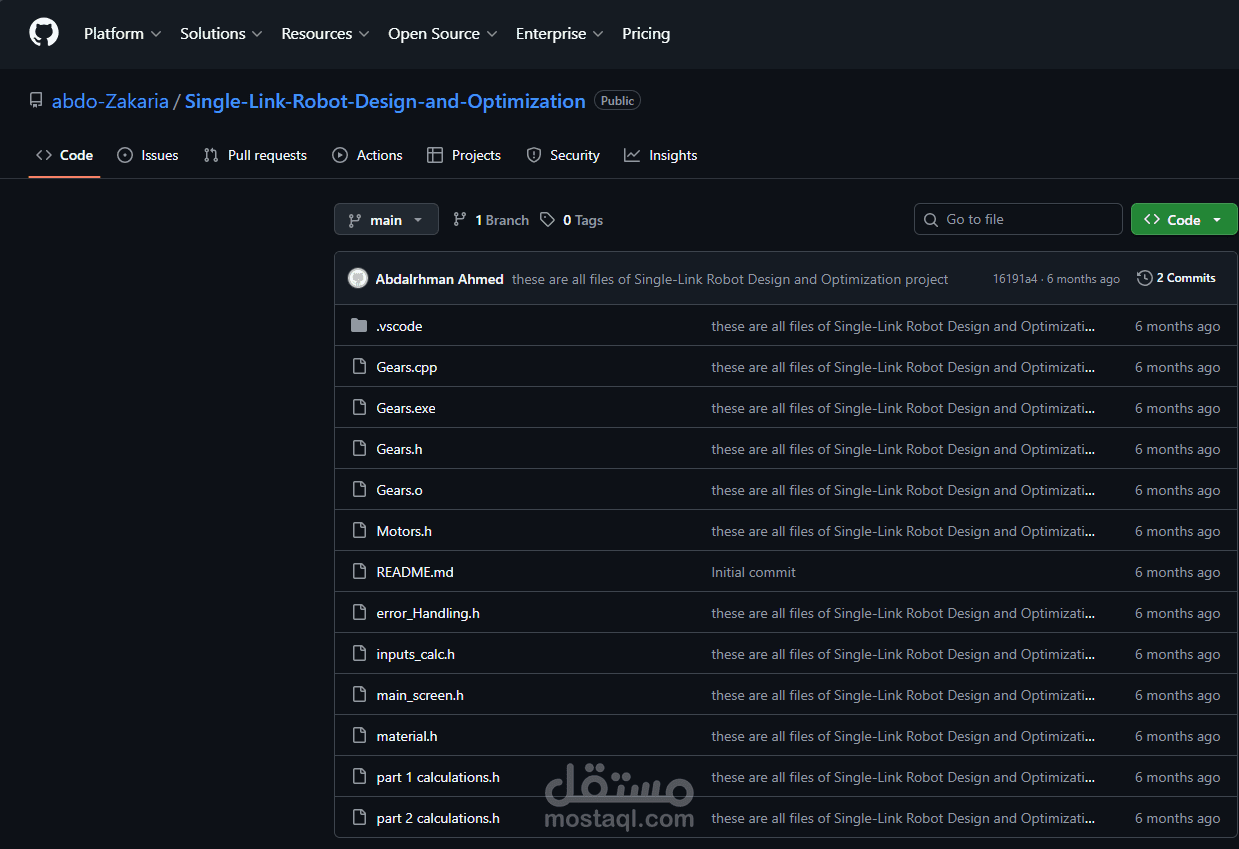The width and height of the screenshot is (1239, 849).
Task: Switch to the Issues tab
Action: coord(148,155)
